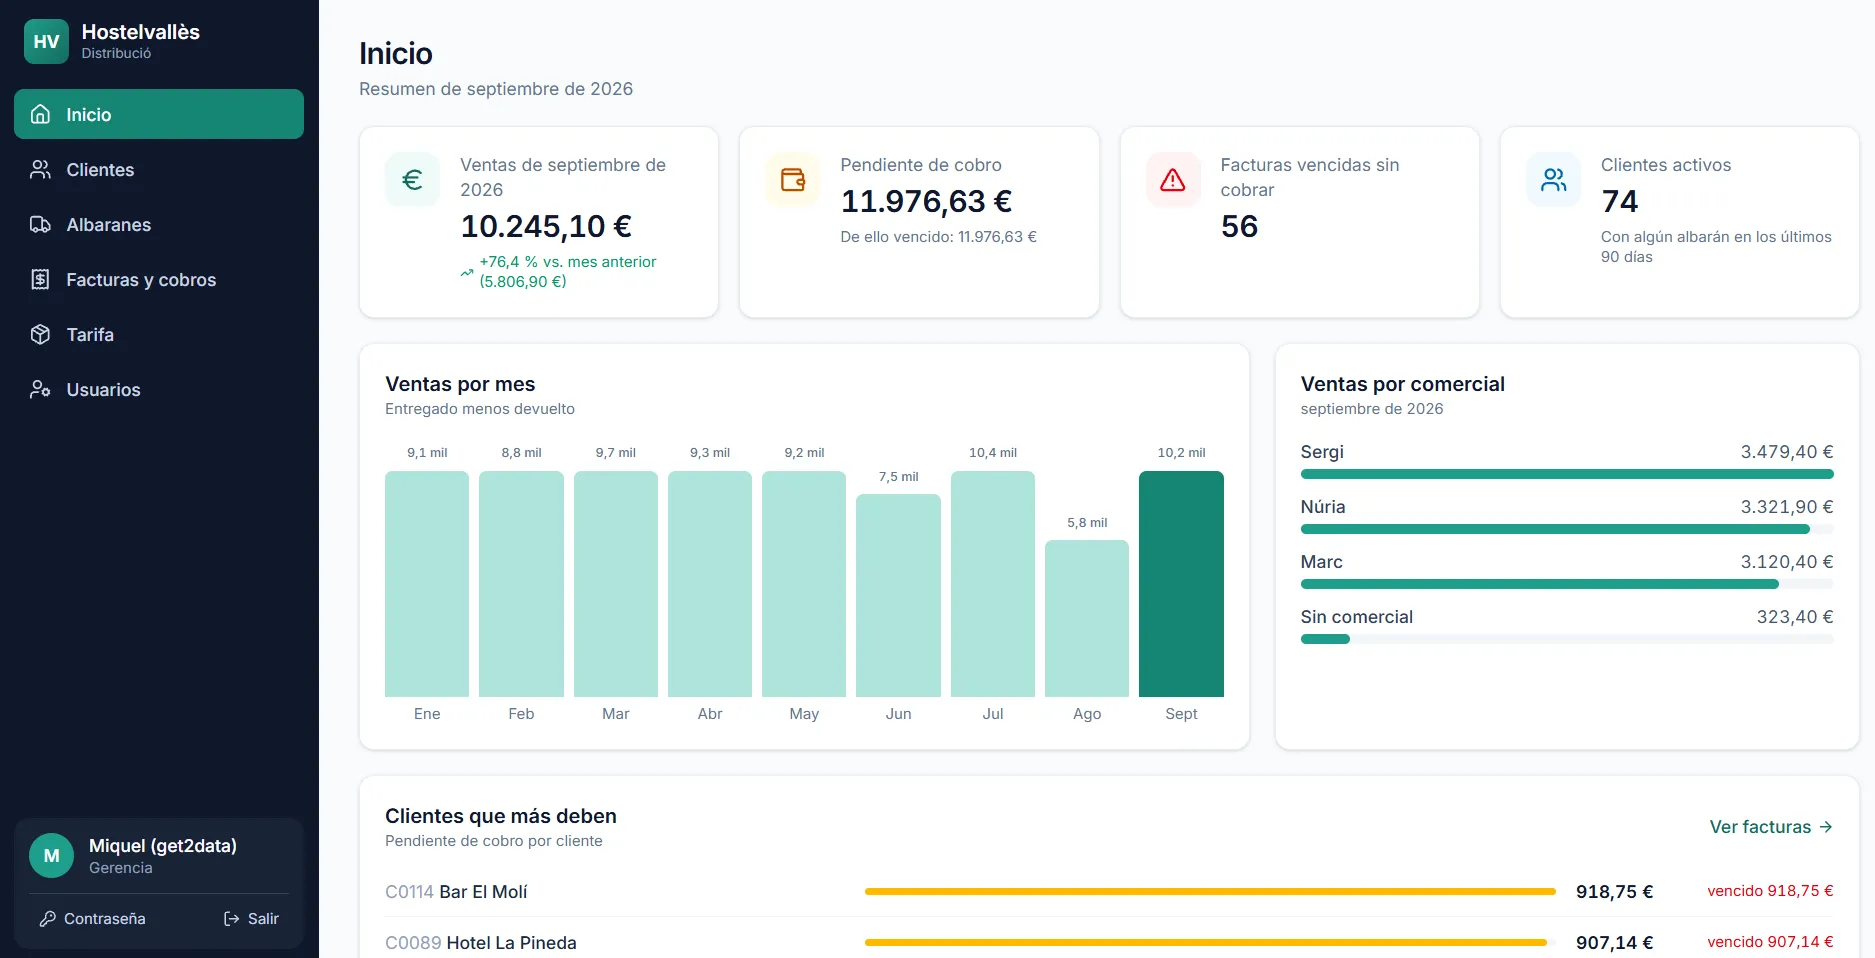
Task: Select the Sept bar in monthly sales chart
Action: [1181, 584]
